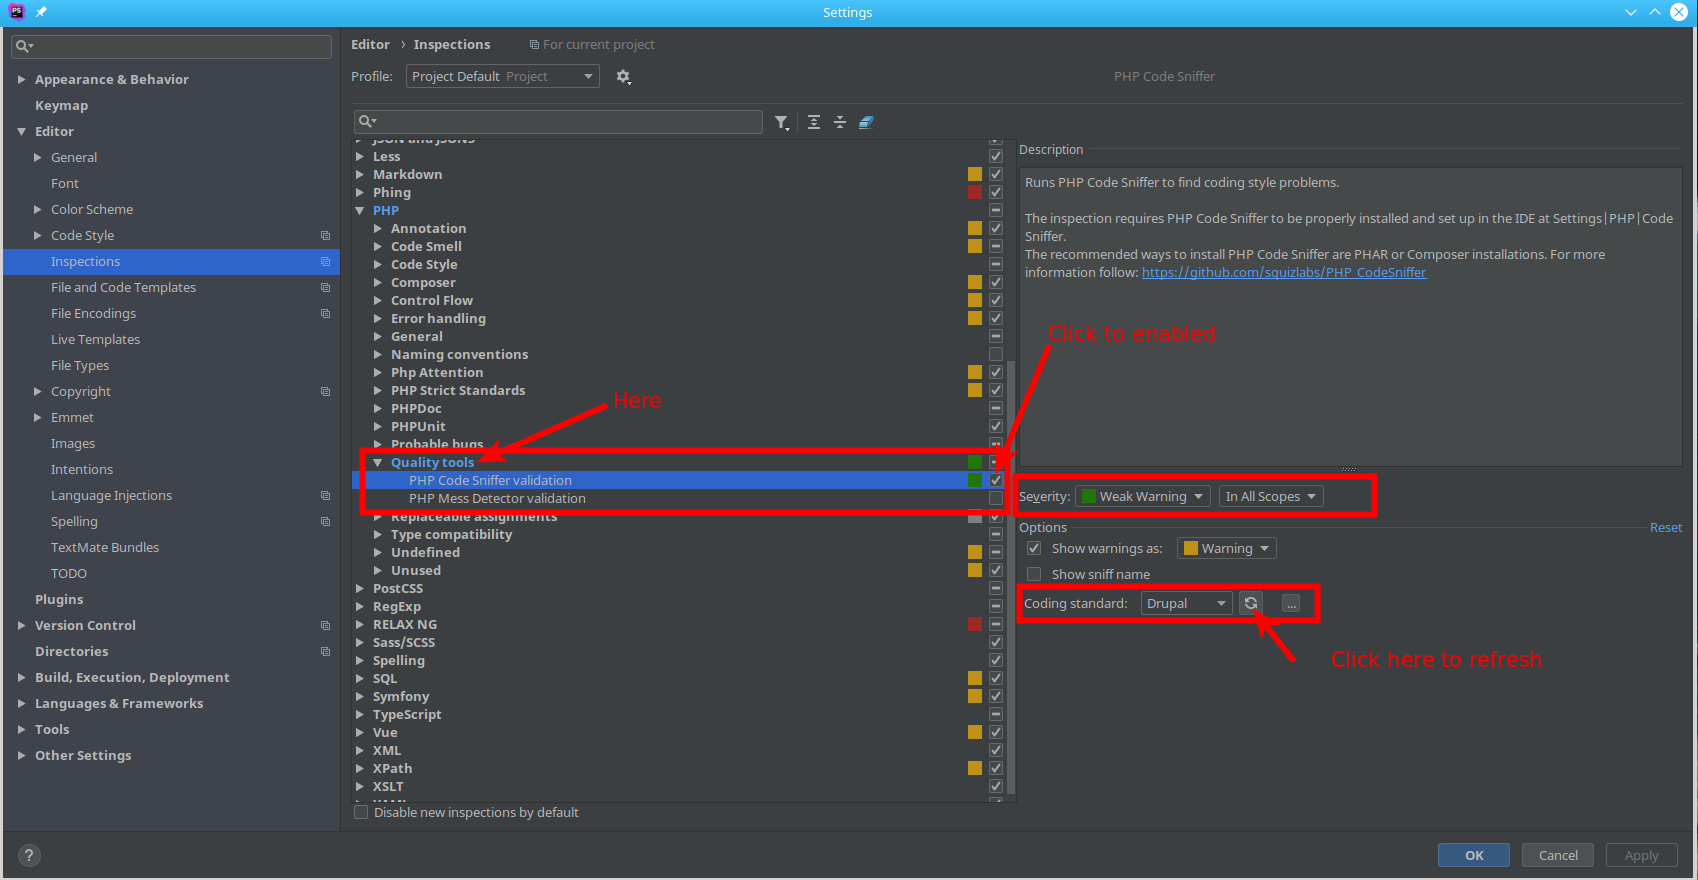
Task: Open the PHP_CodeSniffer GitHub link
Action: 1284,272
